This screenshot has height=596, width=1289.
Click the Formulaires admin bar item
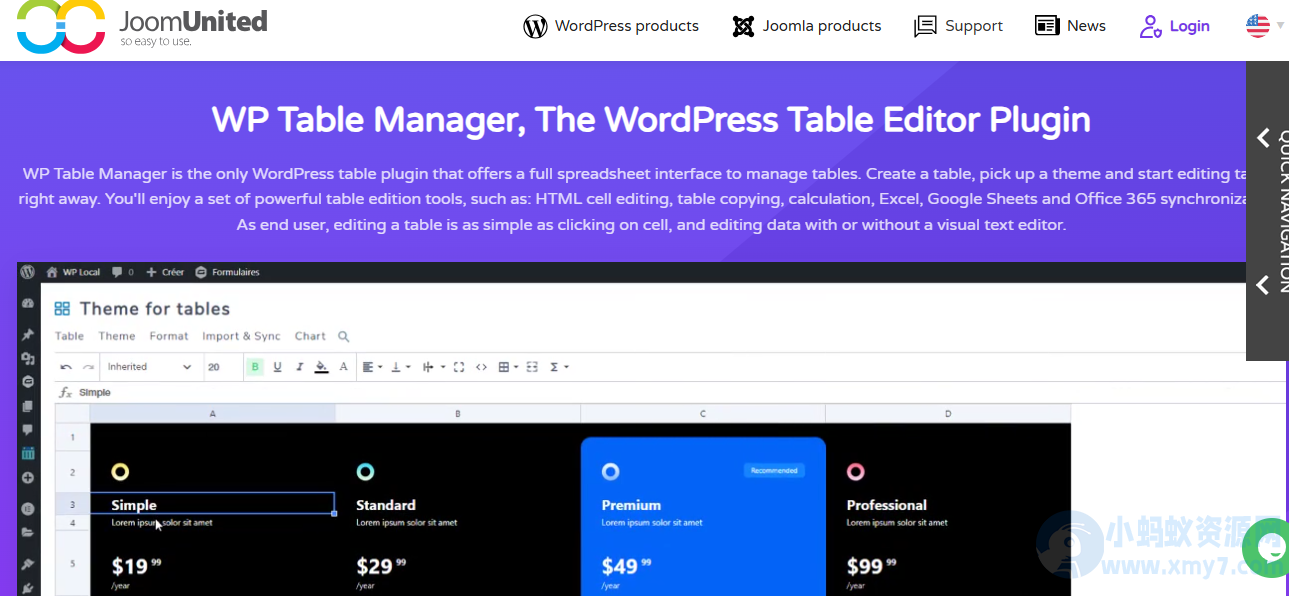(227, 272)
